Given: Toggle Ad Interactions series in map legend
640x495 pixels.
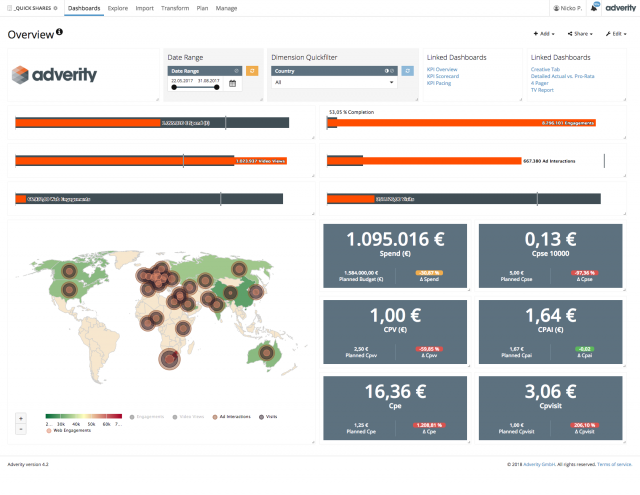Looking at the screenshot, I should click(x=232, y=415).
